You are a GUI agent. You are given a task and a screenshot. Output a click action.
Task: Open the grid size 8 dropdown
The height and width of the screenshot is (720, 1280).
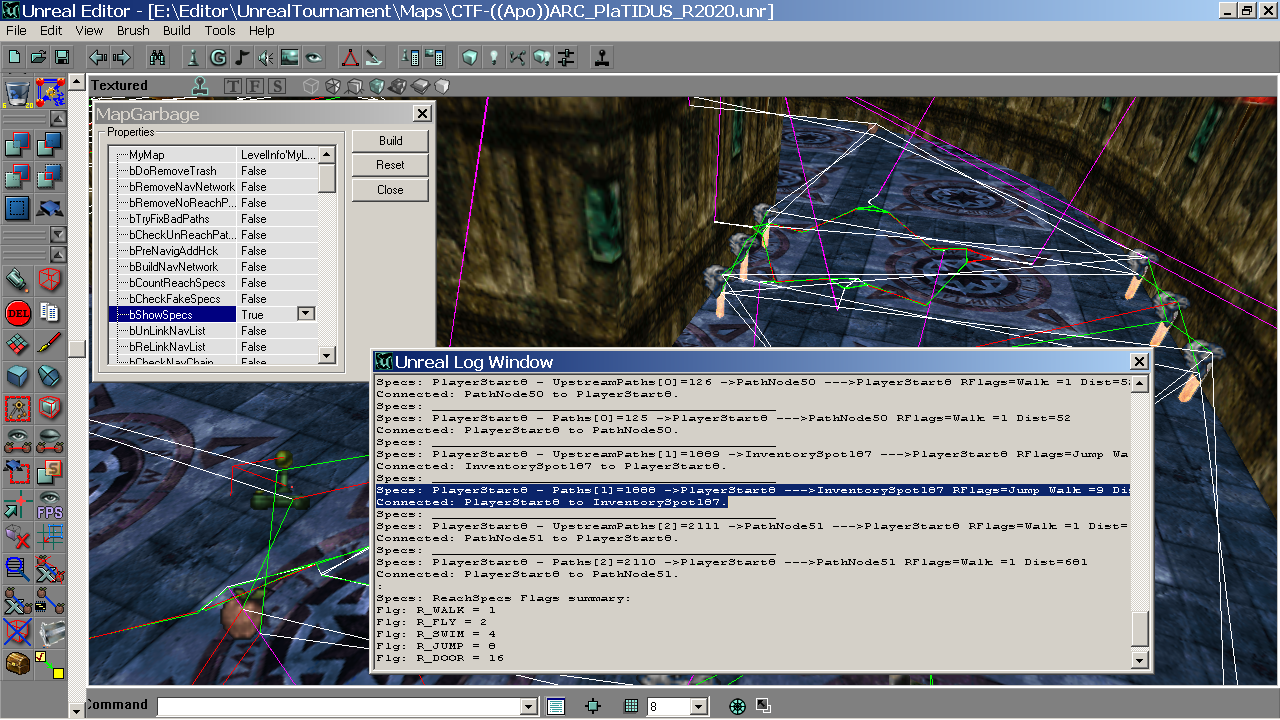pyautogui.click(x=698, y=707)
